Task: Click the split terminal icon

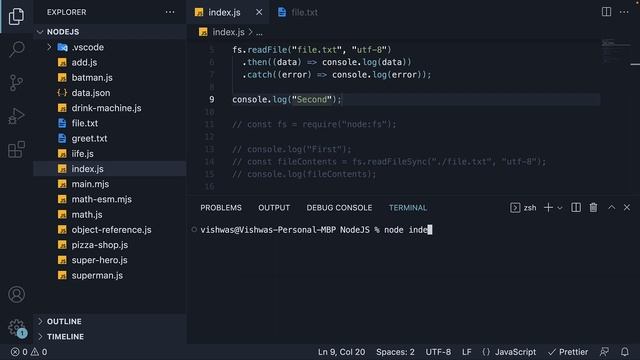Action: point(576,208)
